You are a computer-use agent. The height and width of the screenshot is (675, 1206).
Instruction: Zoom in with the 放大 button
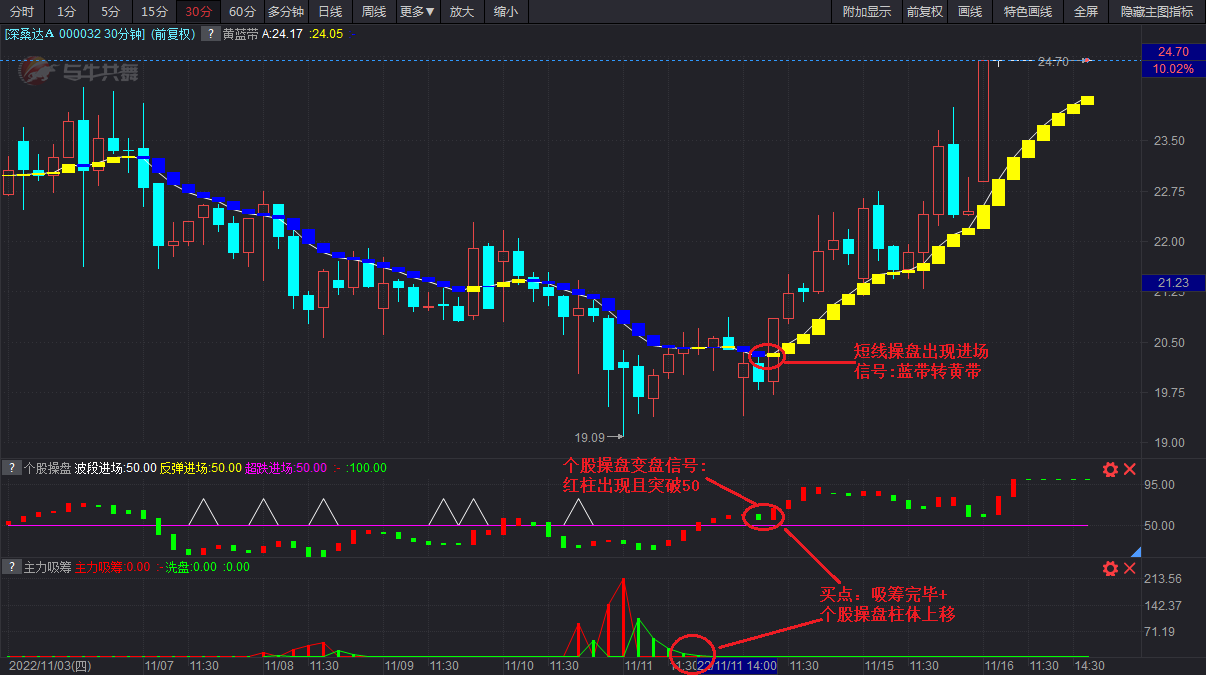click(x=461, y=12)
